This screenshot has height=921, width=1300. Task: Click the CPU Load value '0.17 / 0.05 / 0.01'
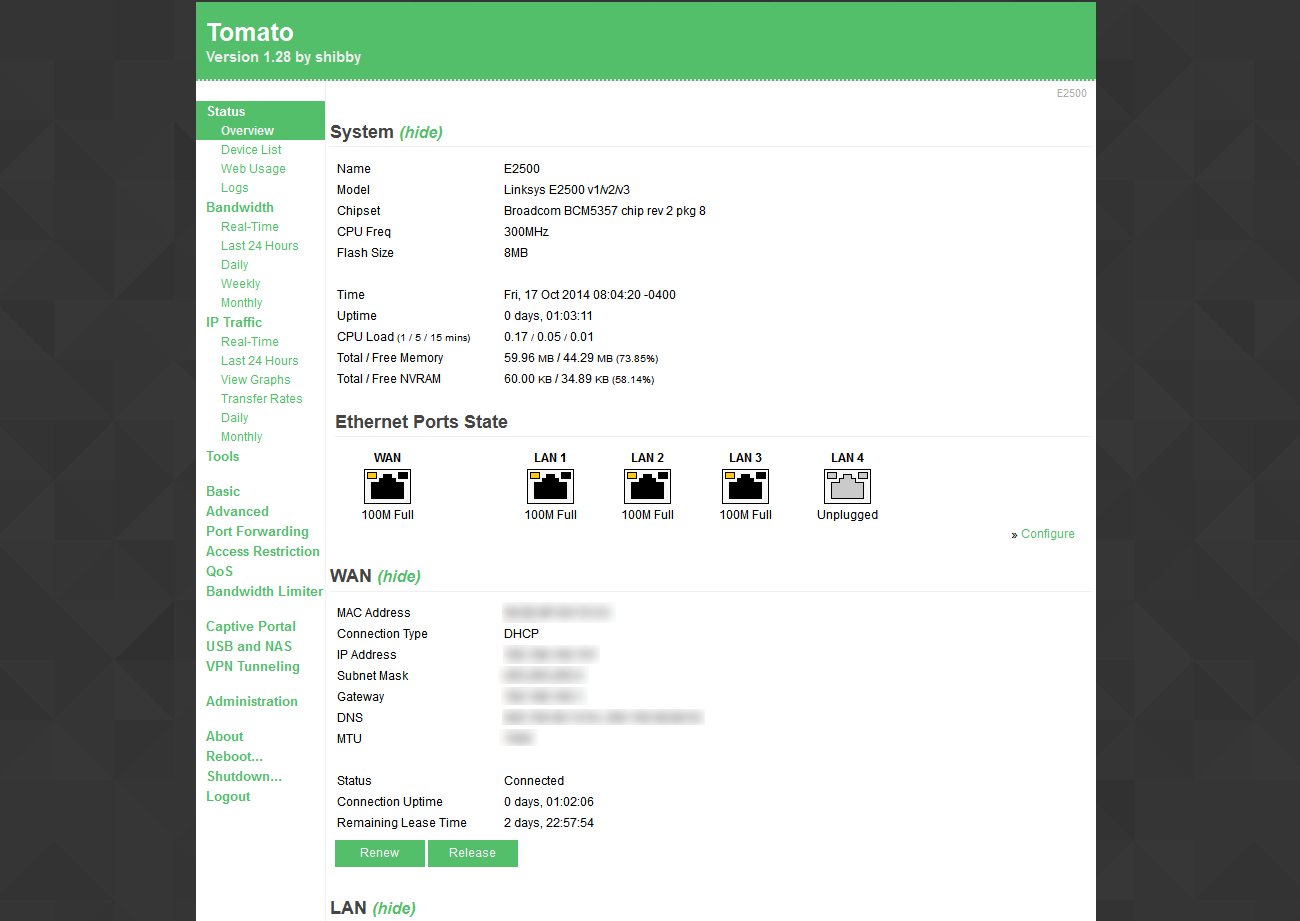tap(549, 337)
